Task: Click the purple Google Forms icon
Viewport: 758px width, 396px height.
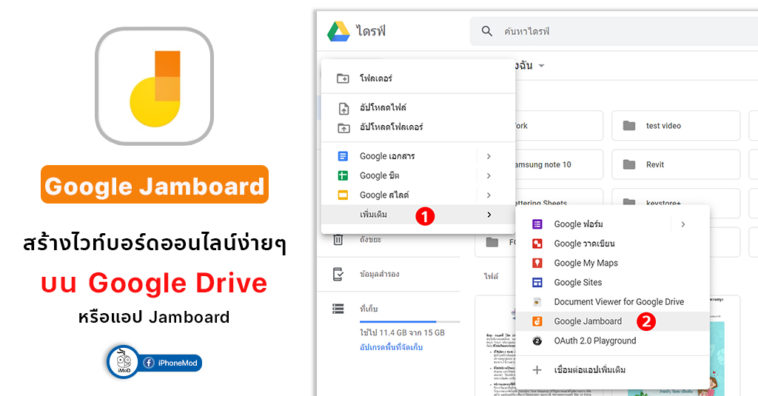Action: coord(537,224)
